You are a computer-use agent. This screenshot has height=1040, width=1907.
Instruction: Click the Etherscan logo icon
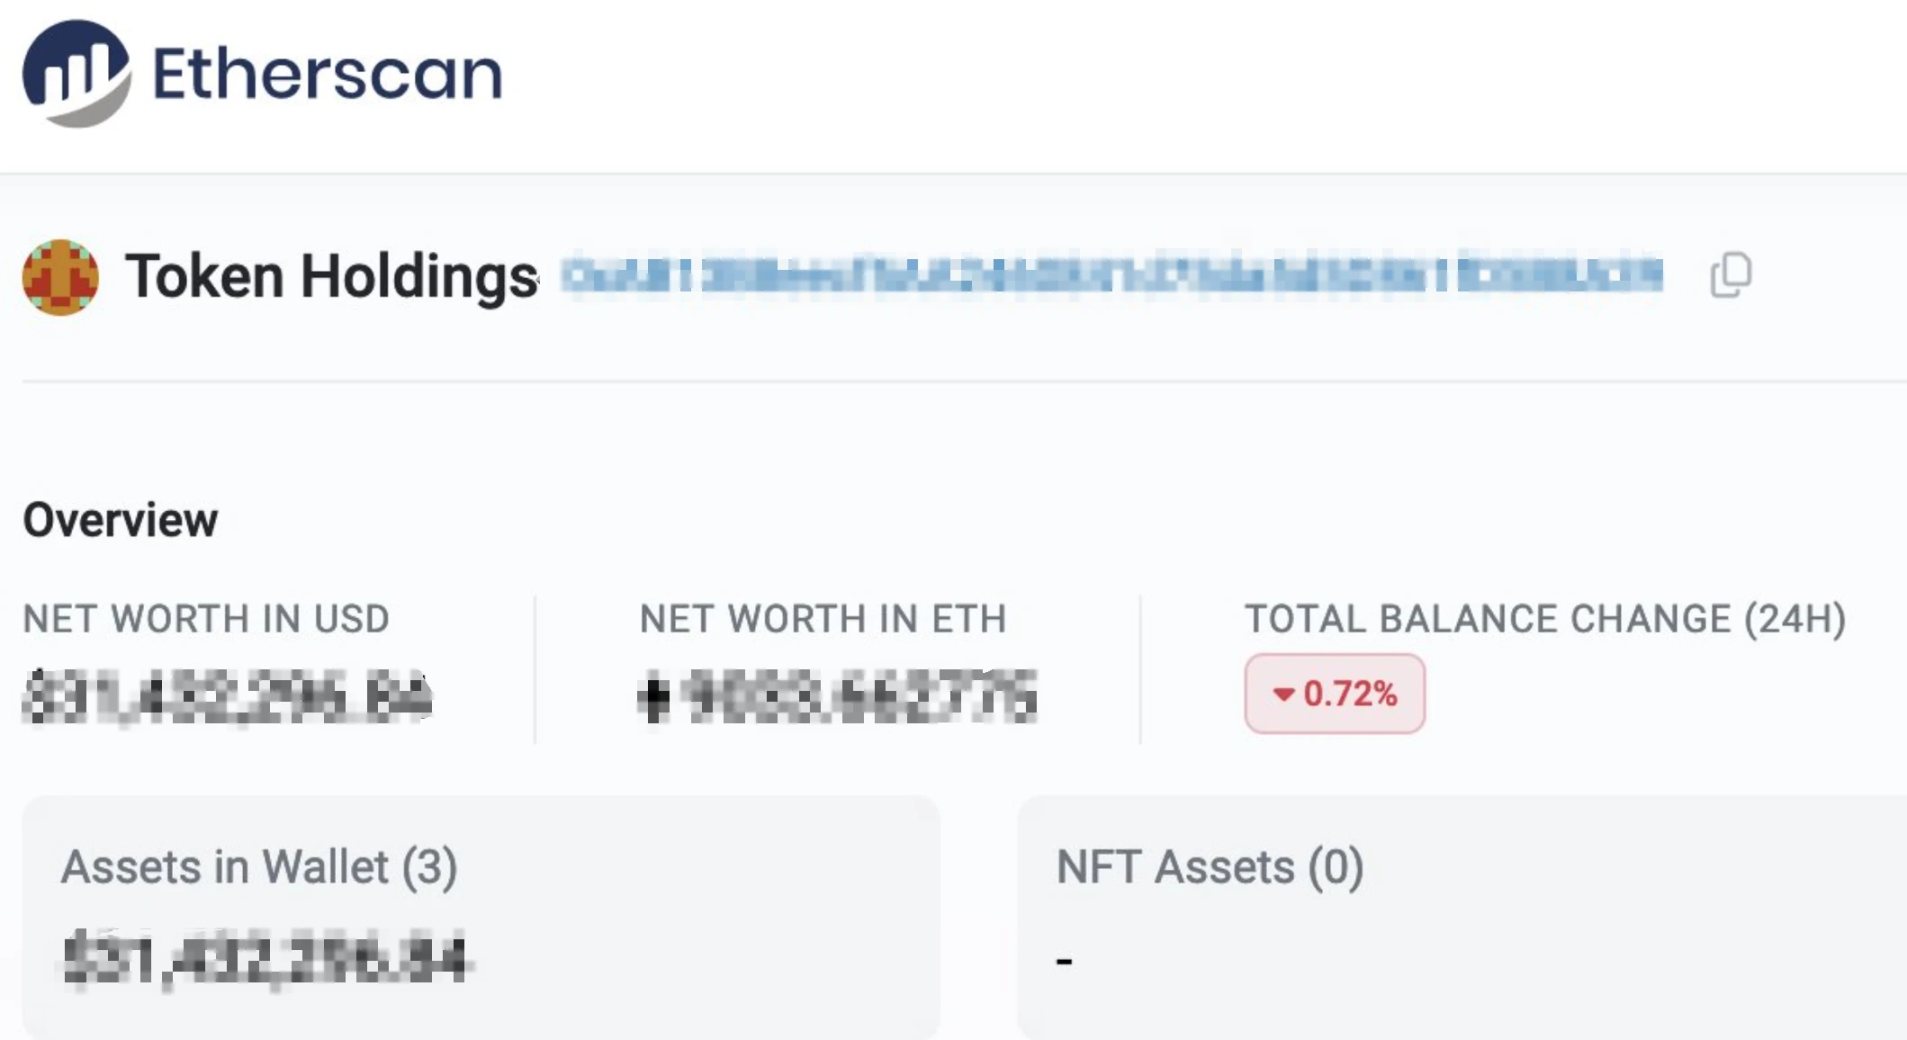point(76,73)
